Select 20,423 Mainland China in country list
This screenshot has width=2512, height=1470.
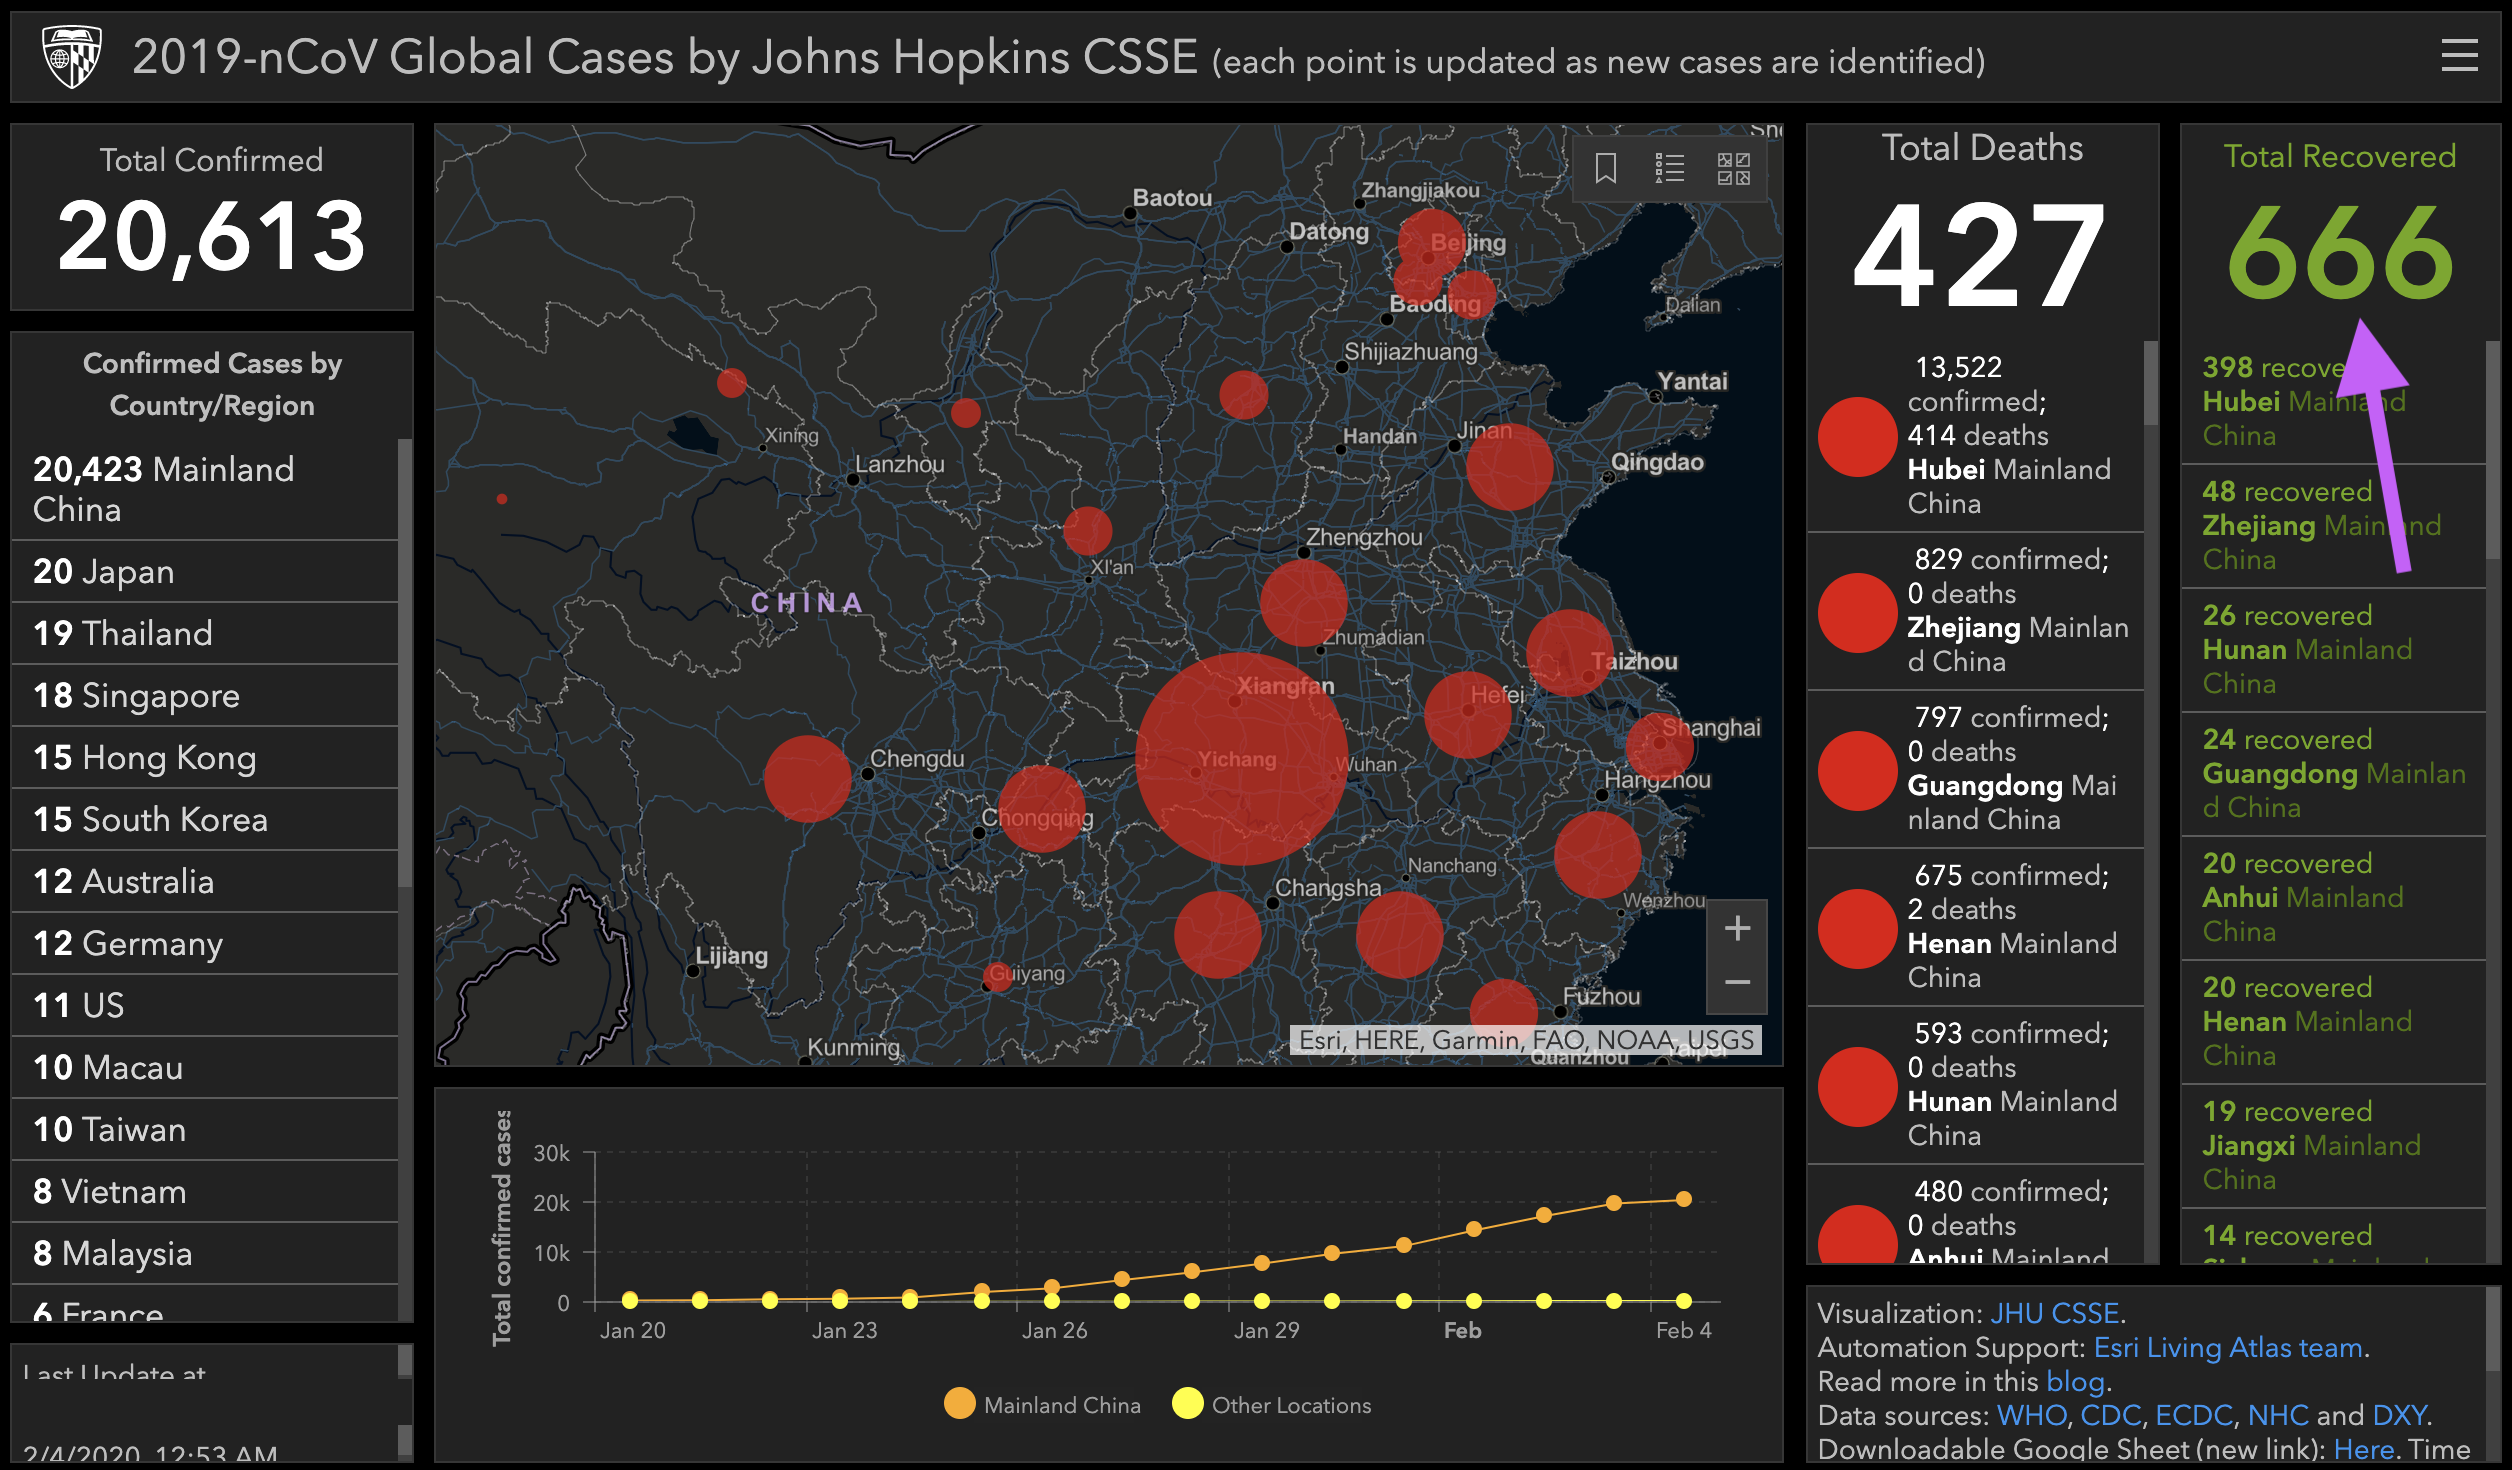point(204,489)
